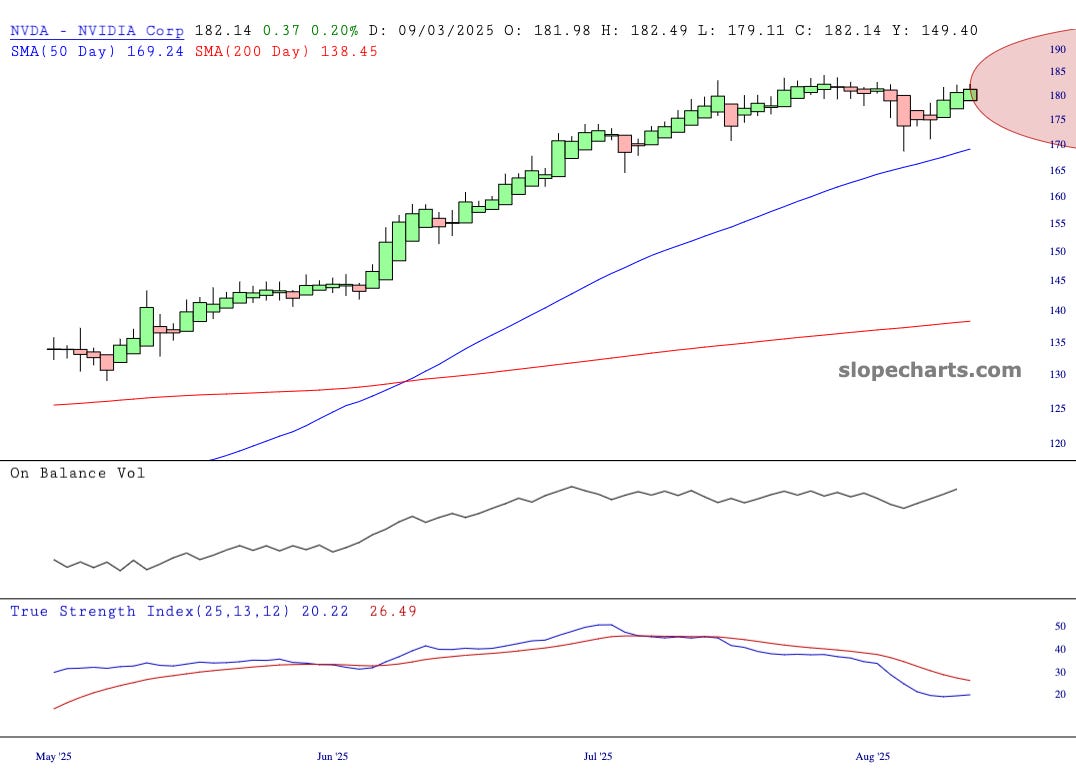The height and width of the screenshot is (777, 1076).
Task: Click the 190 price axis label
Action: (x=1057, y=49)
